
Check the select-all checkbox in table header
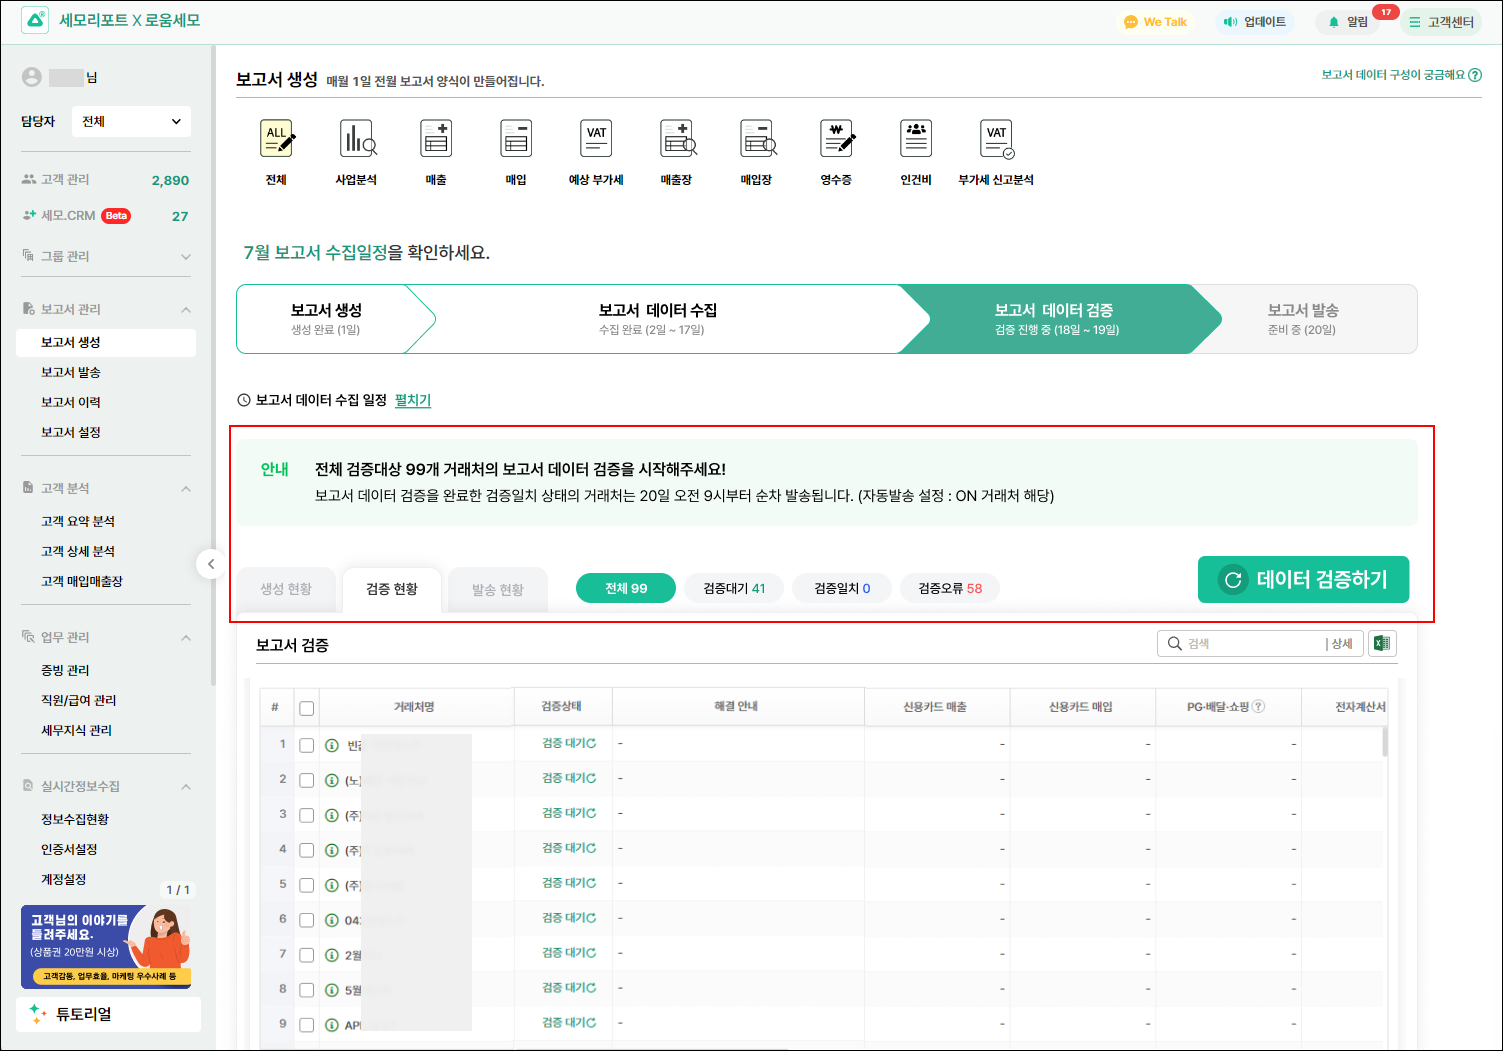pyautogui.click(x=307, y=708)
